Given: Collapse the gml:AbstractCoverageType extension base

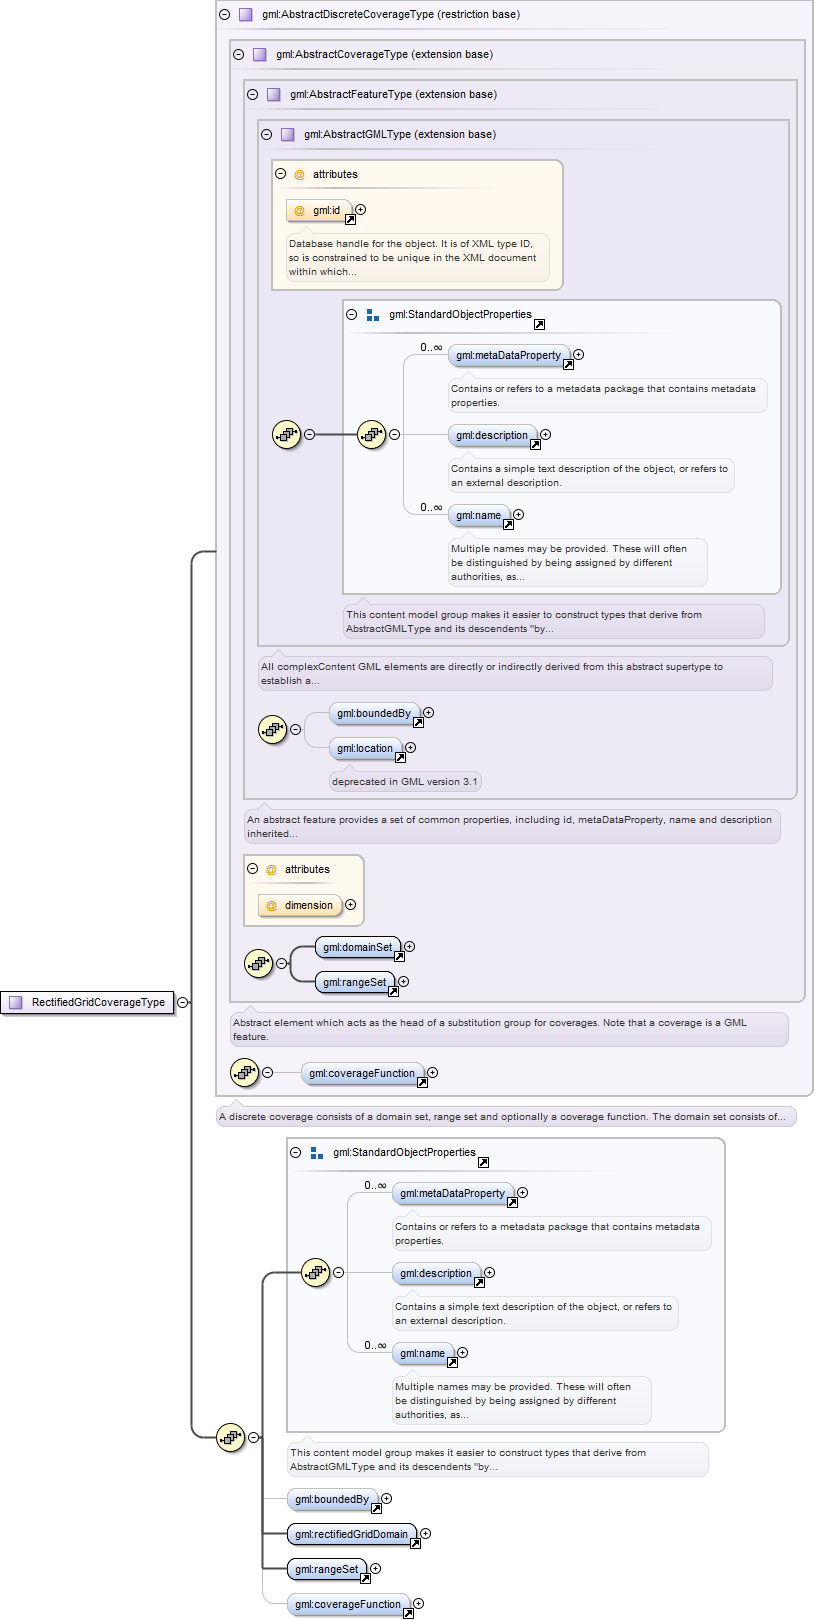Looking at the screenshot, I should (238, 54).
